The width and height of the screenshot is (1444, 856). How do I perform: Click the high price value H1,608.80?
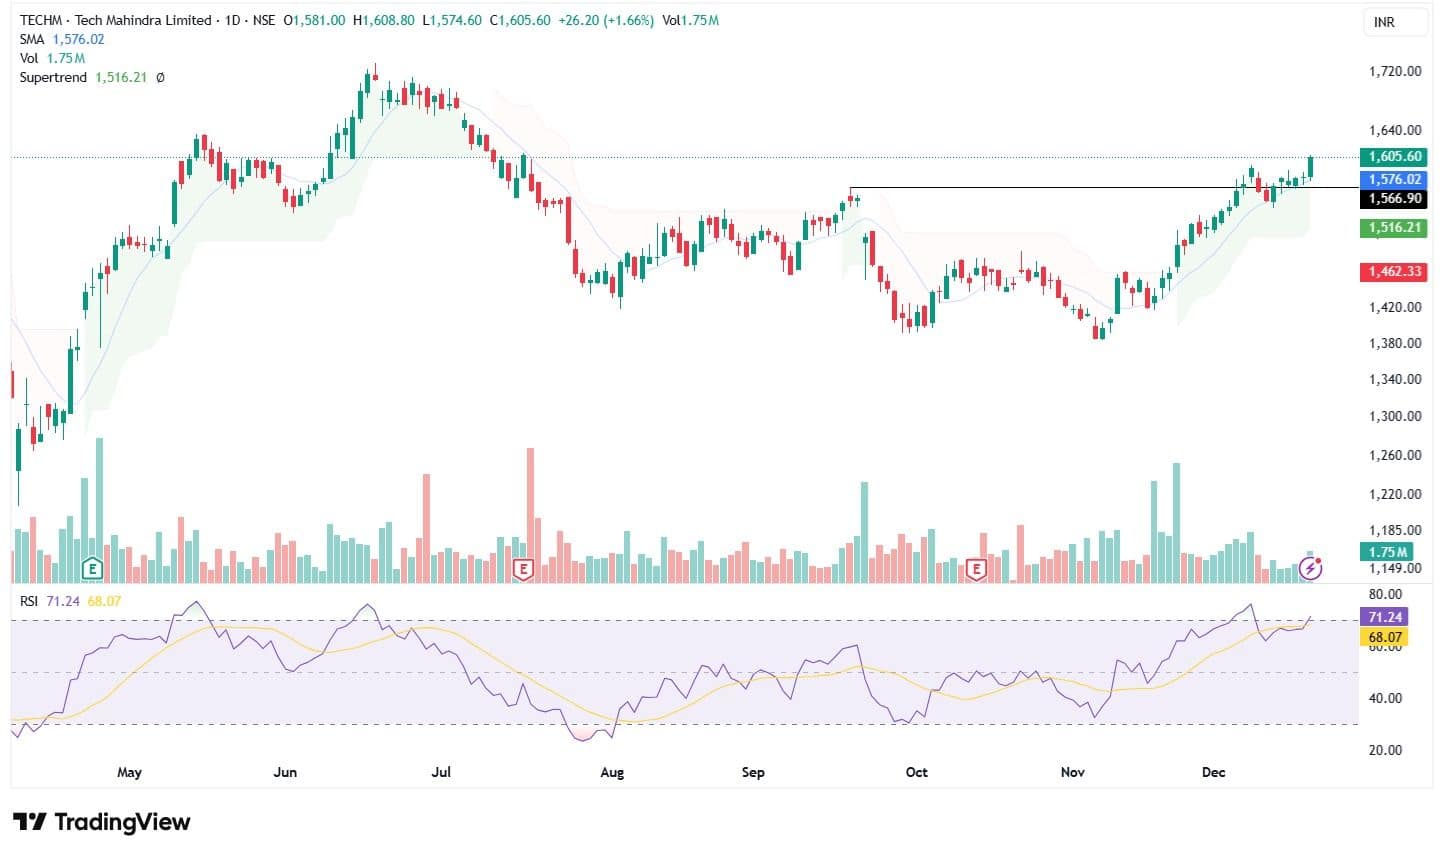[384, 20]
